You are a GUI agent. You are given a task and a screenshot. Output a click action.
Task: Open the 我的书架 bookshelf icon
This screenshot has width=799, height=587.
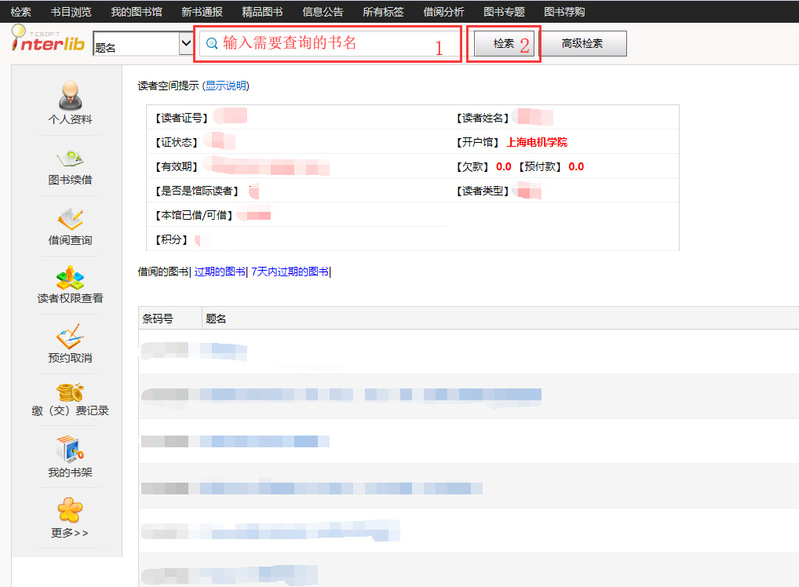click(x=69, y=448)
